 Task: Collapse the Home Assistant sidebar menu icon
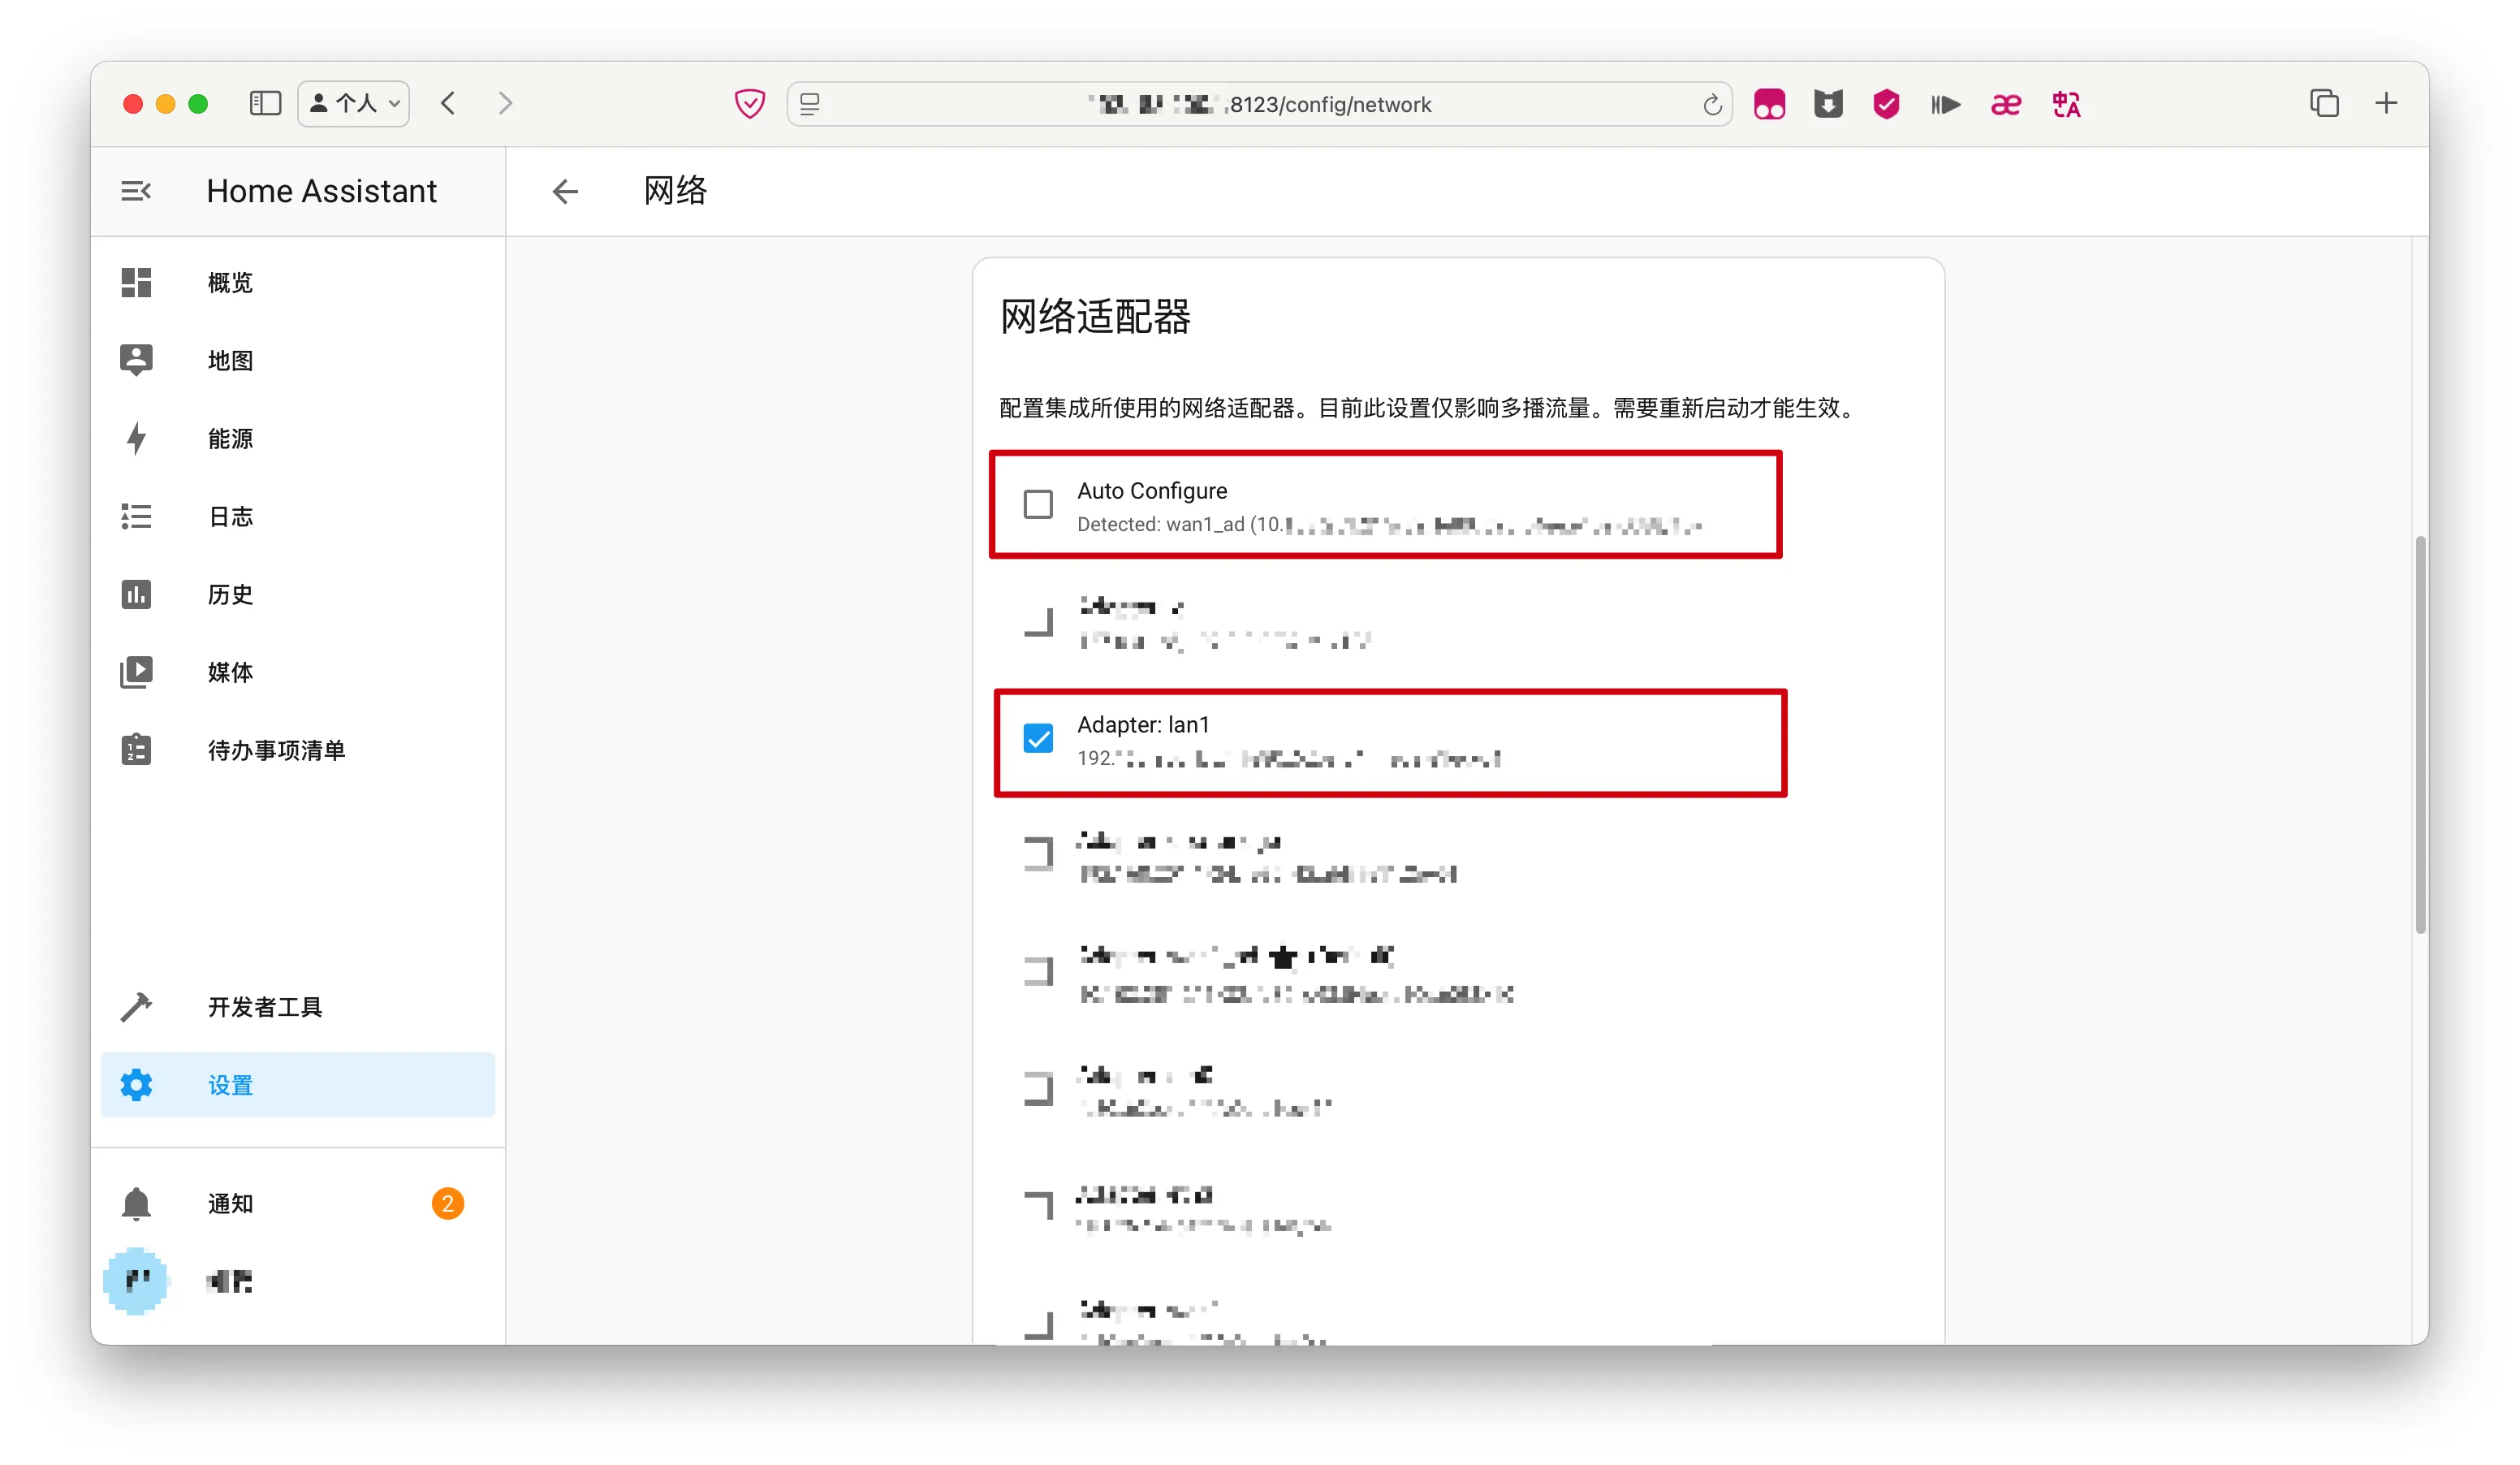pos(136,190)
